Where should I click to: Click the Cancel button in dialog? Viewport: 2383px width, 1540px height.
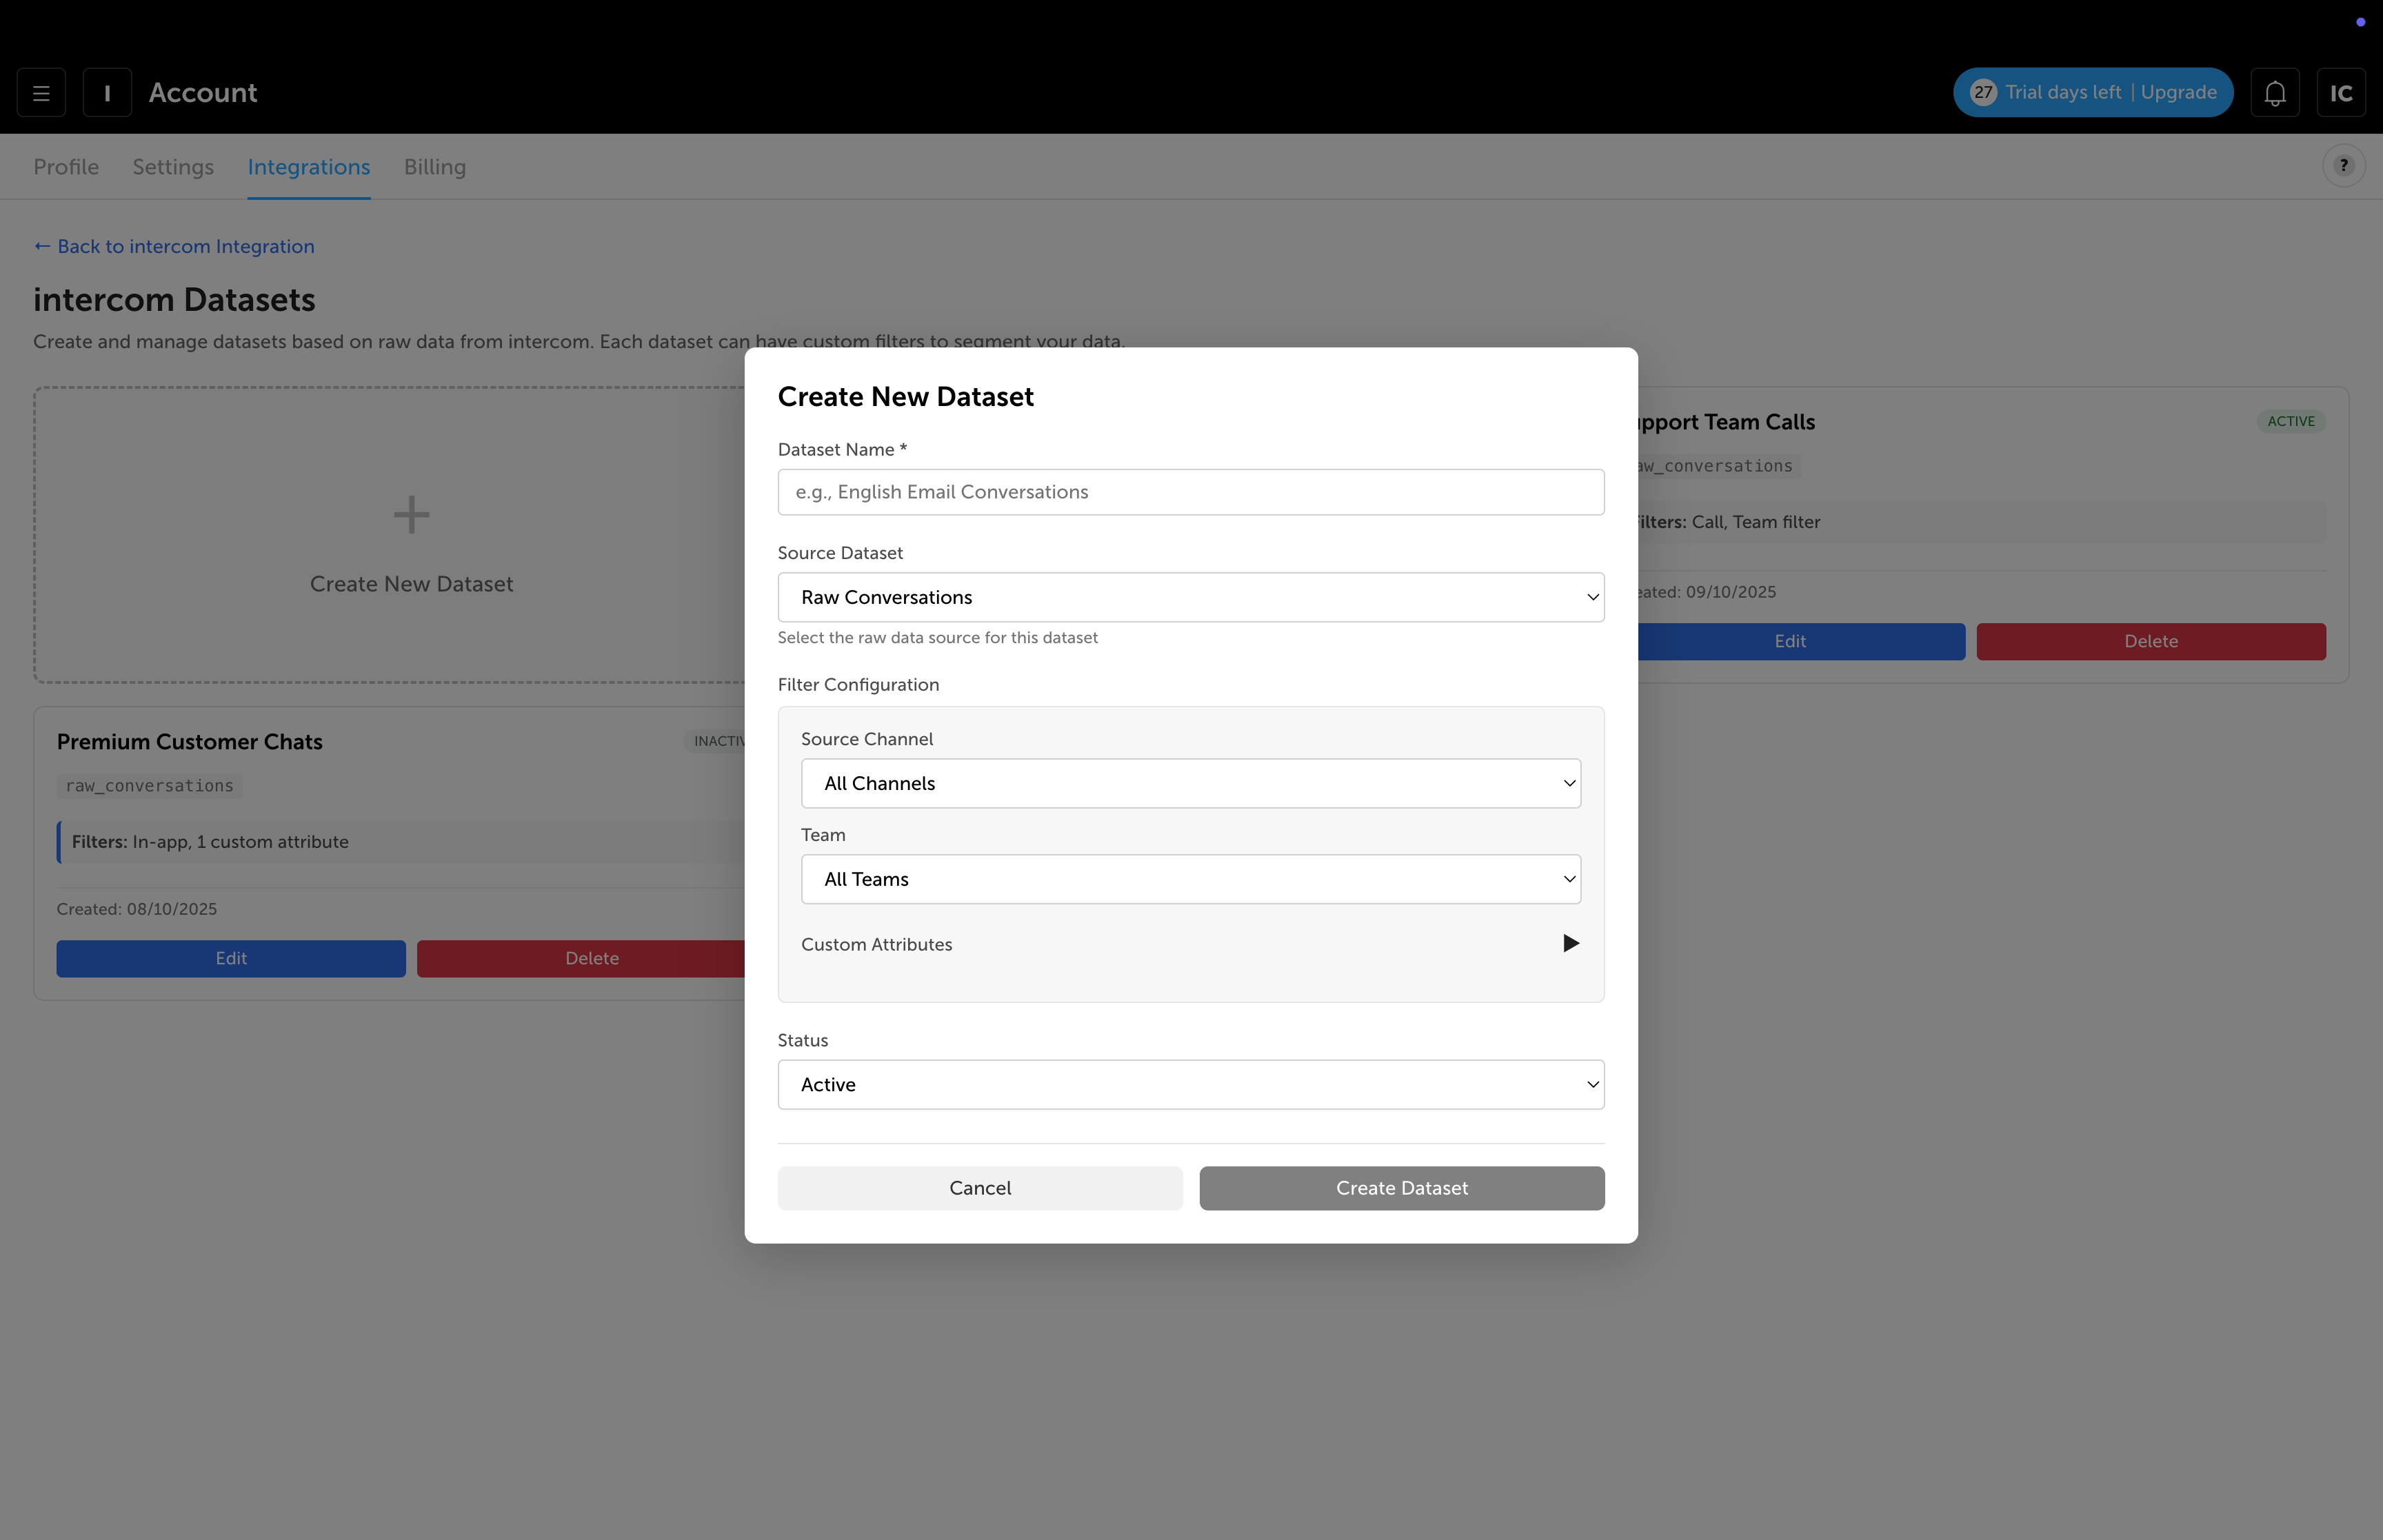(x=980, y=1188)
